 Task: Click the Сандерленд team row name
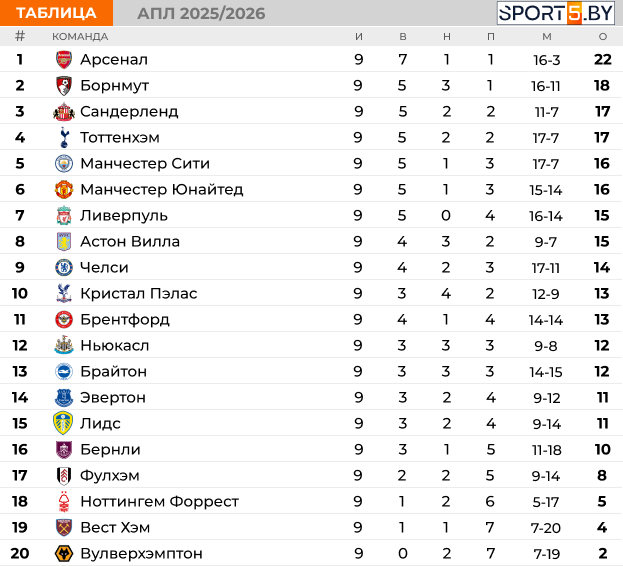tap(129, 112)
